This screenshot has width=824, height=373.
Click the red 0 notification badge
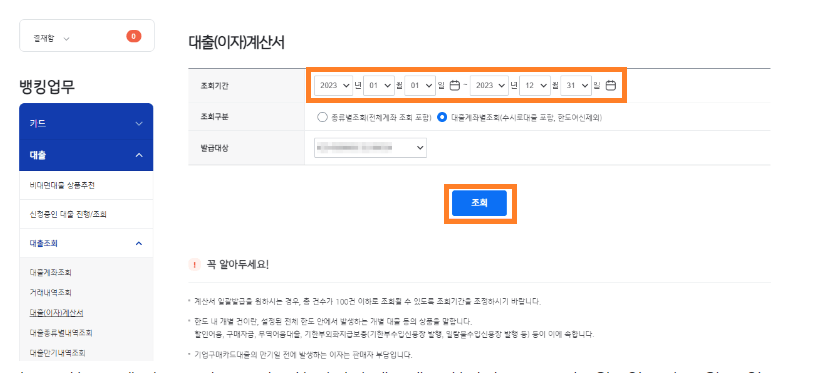133,36
